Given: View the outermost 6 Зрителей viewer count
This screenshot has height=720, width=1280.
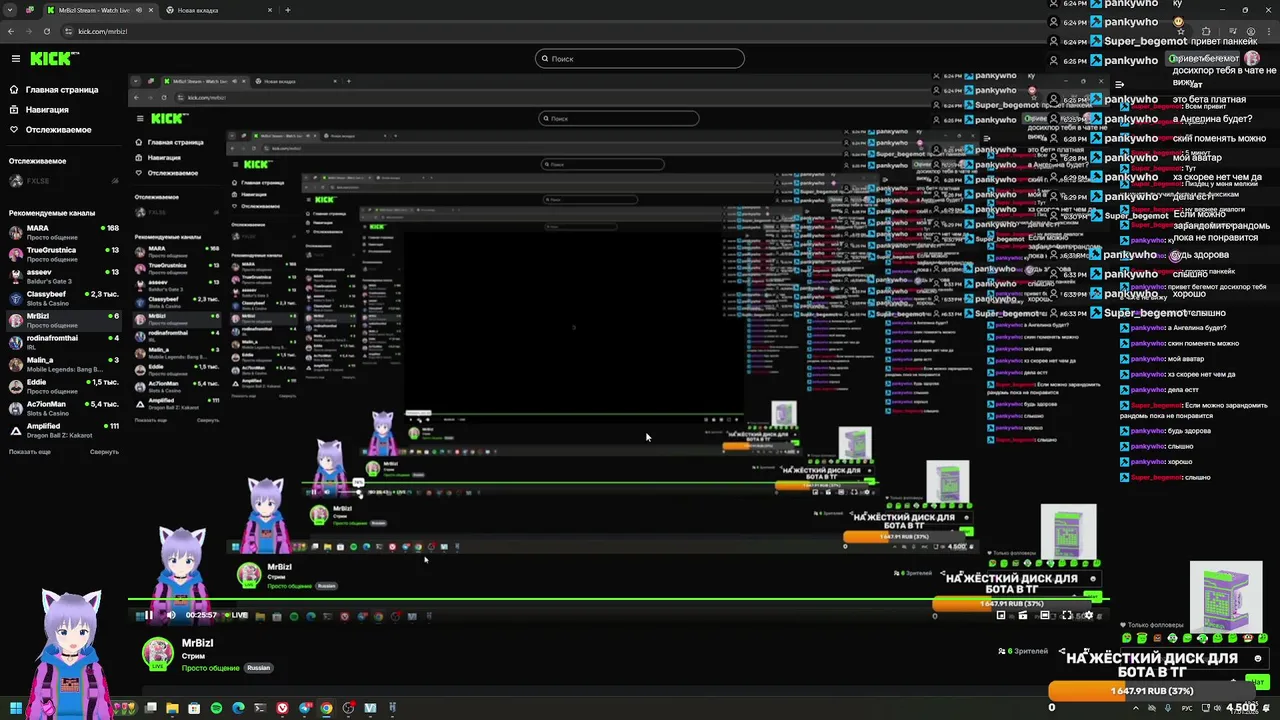Looking at the screenshot, I should [x=1023, y=651].
